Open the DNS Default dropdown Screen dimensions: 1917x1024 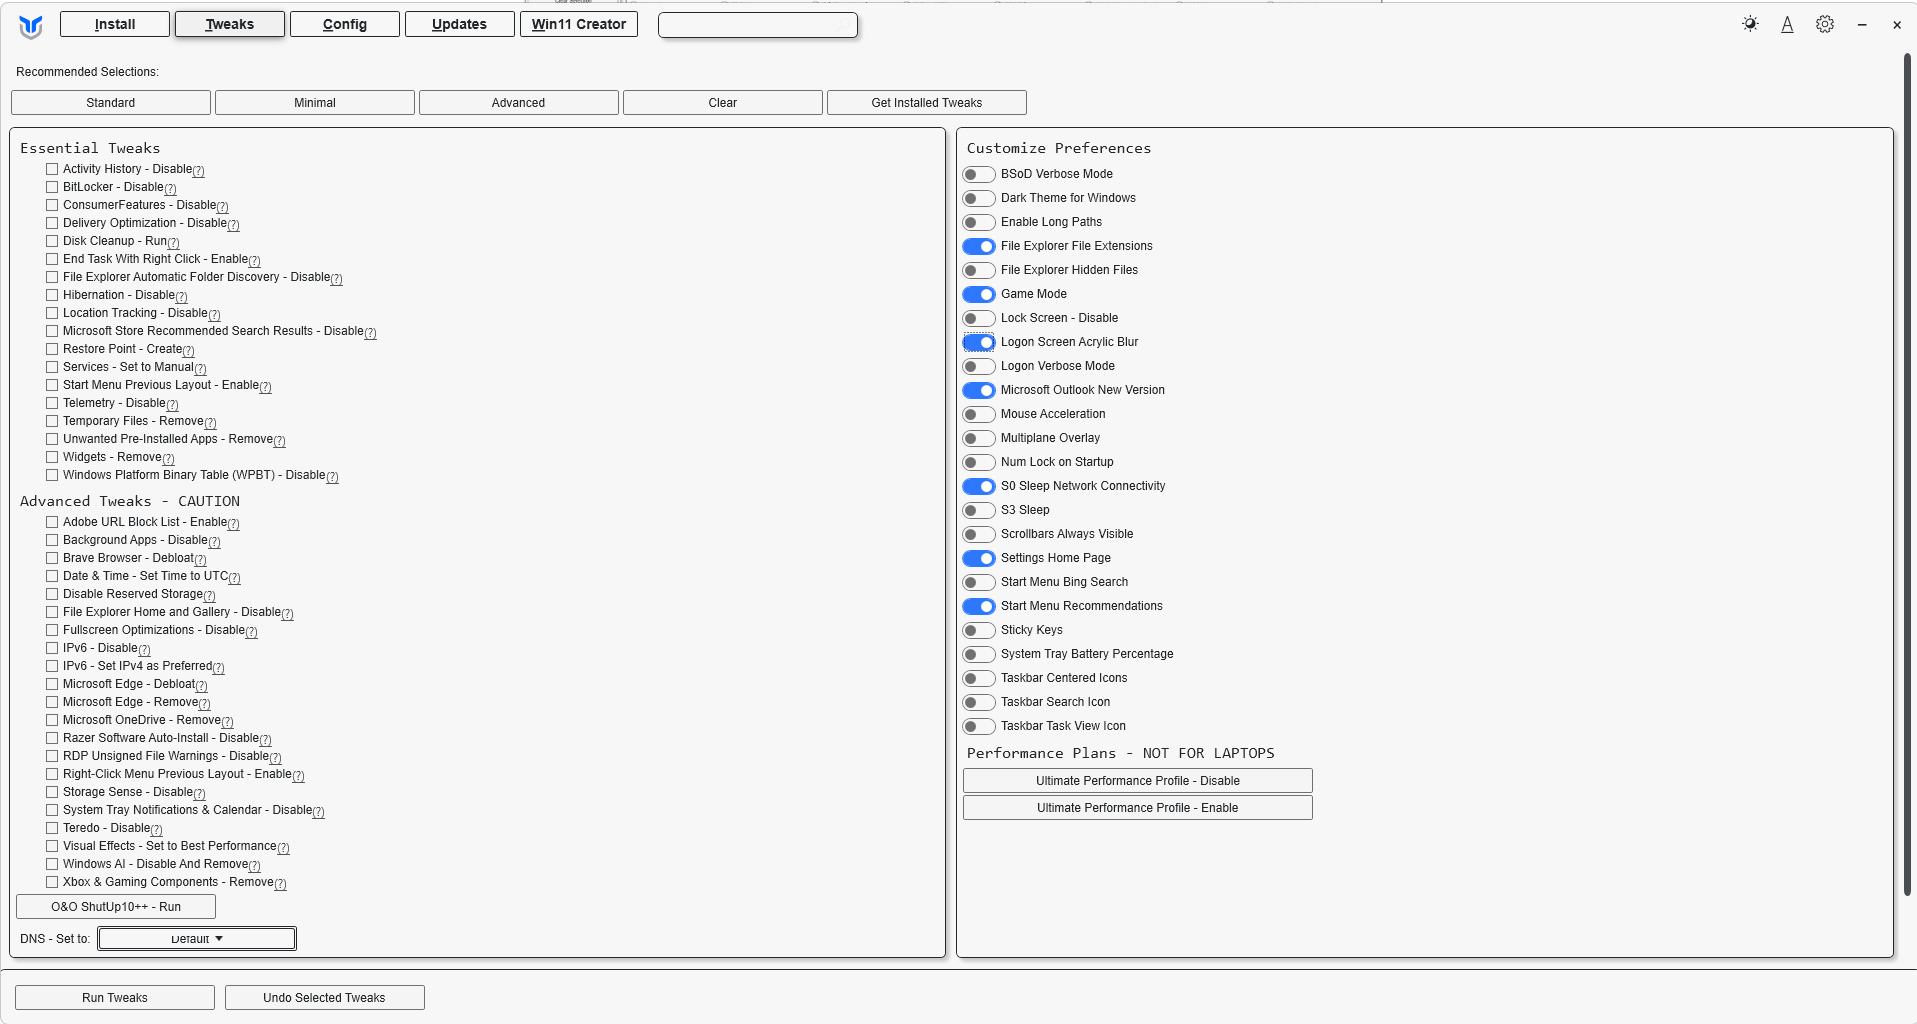click(197, 938)
